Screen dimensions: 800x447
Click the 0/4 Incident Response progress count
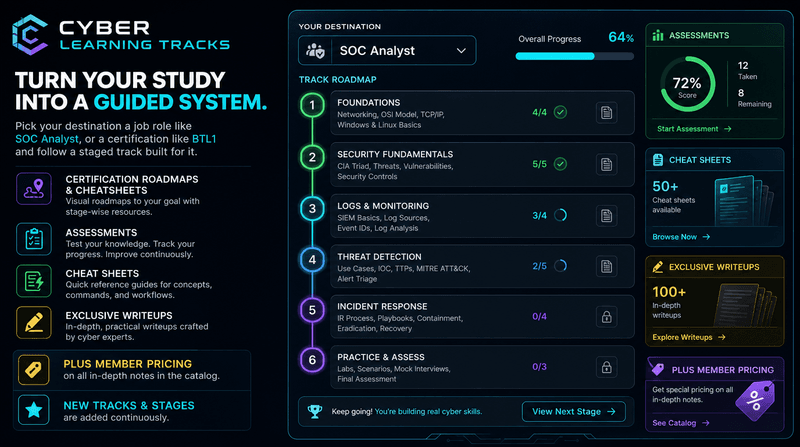tap(539, 316)
